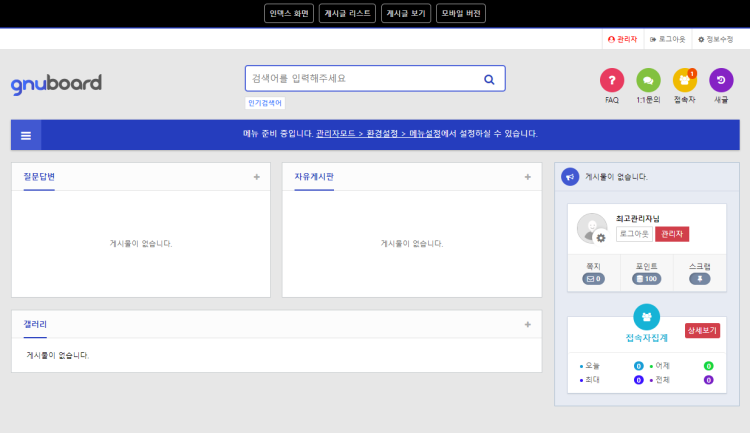
Task: Click the gnuboard logo
Action: point(56,83)
